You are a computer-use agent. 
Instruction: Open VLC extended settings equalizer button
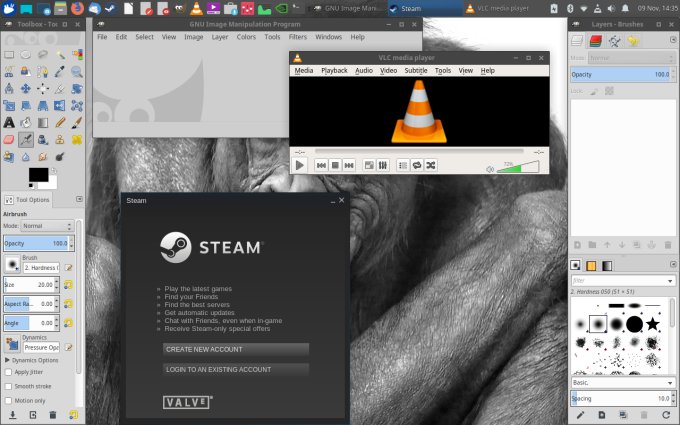(382, 165)
